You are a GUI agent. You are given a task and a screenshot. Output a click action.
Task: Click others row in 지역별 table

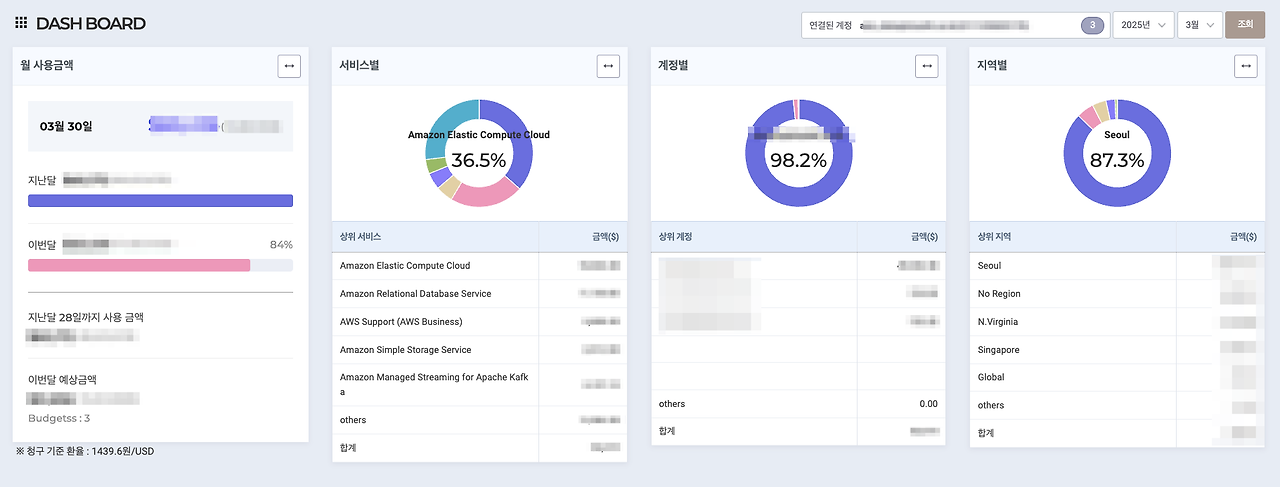(1117, 405)
